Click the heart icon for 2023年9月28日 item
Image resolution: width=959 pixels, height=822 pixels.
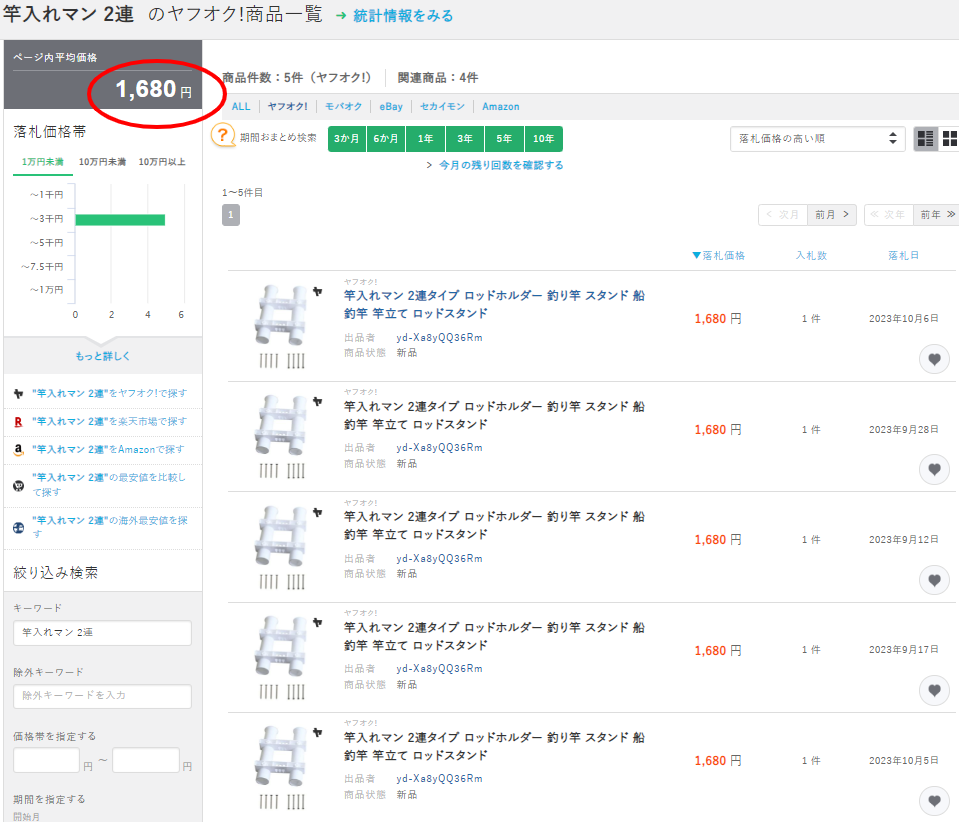click(934, 469)
